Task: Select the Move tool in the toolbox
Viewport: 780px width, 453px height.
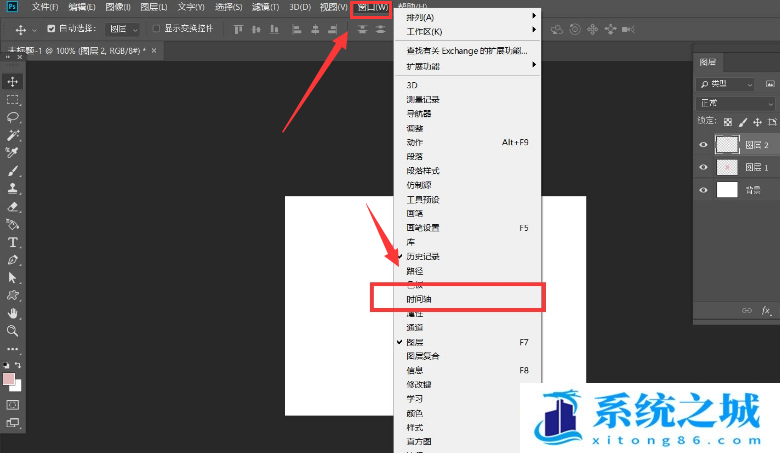Action: point(13,81)
